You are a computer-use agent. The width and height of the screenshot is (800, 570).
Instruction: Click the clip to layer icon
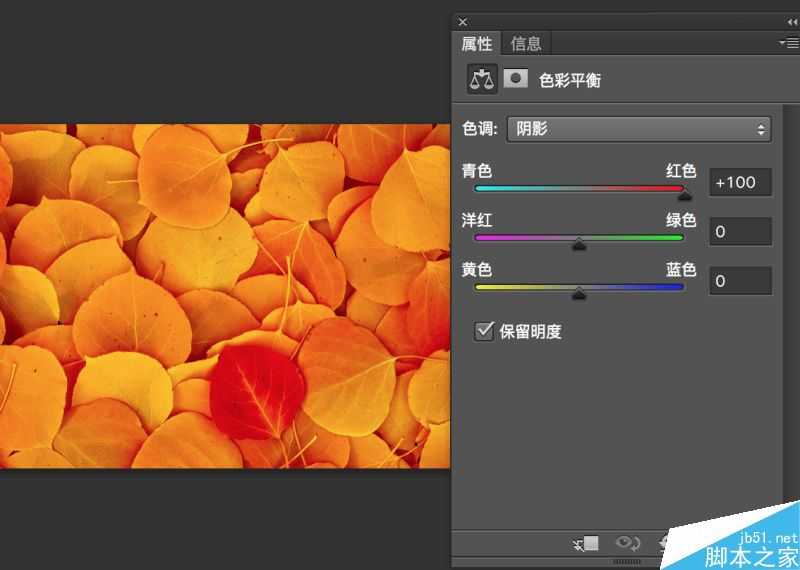coord(586,543)
